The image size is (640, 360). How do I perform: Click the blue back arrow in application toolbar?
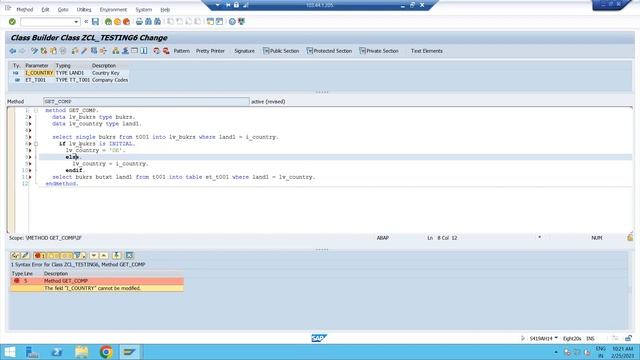[x=13, y=51]
